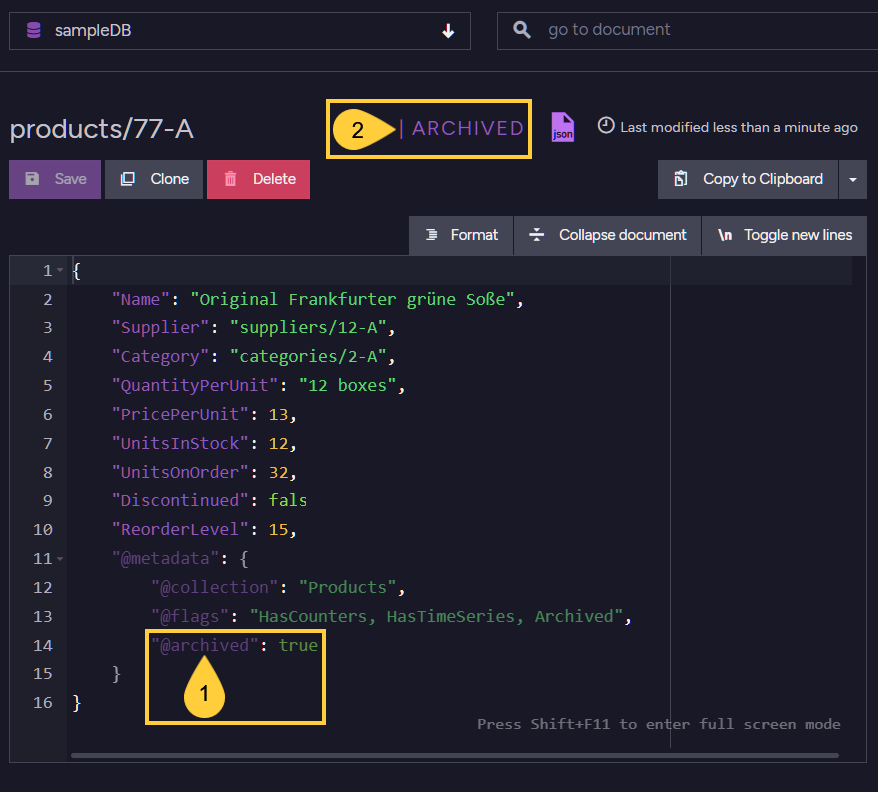
Task: Click the PricePerUnit value 13
Action: click(278, 414)
